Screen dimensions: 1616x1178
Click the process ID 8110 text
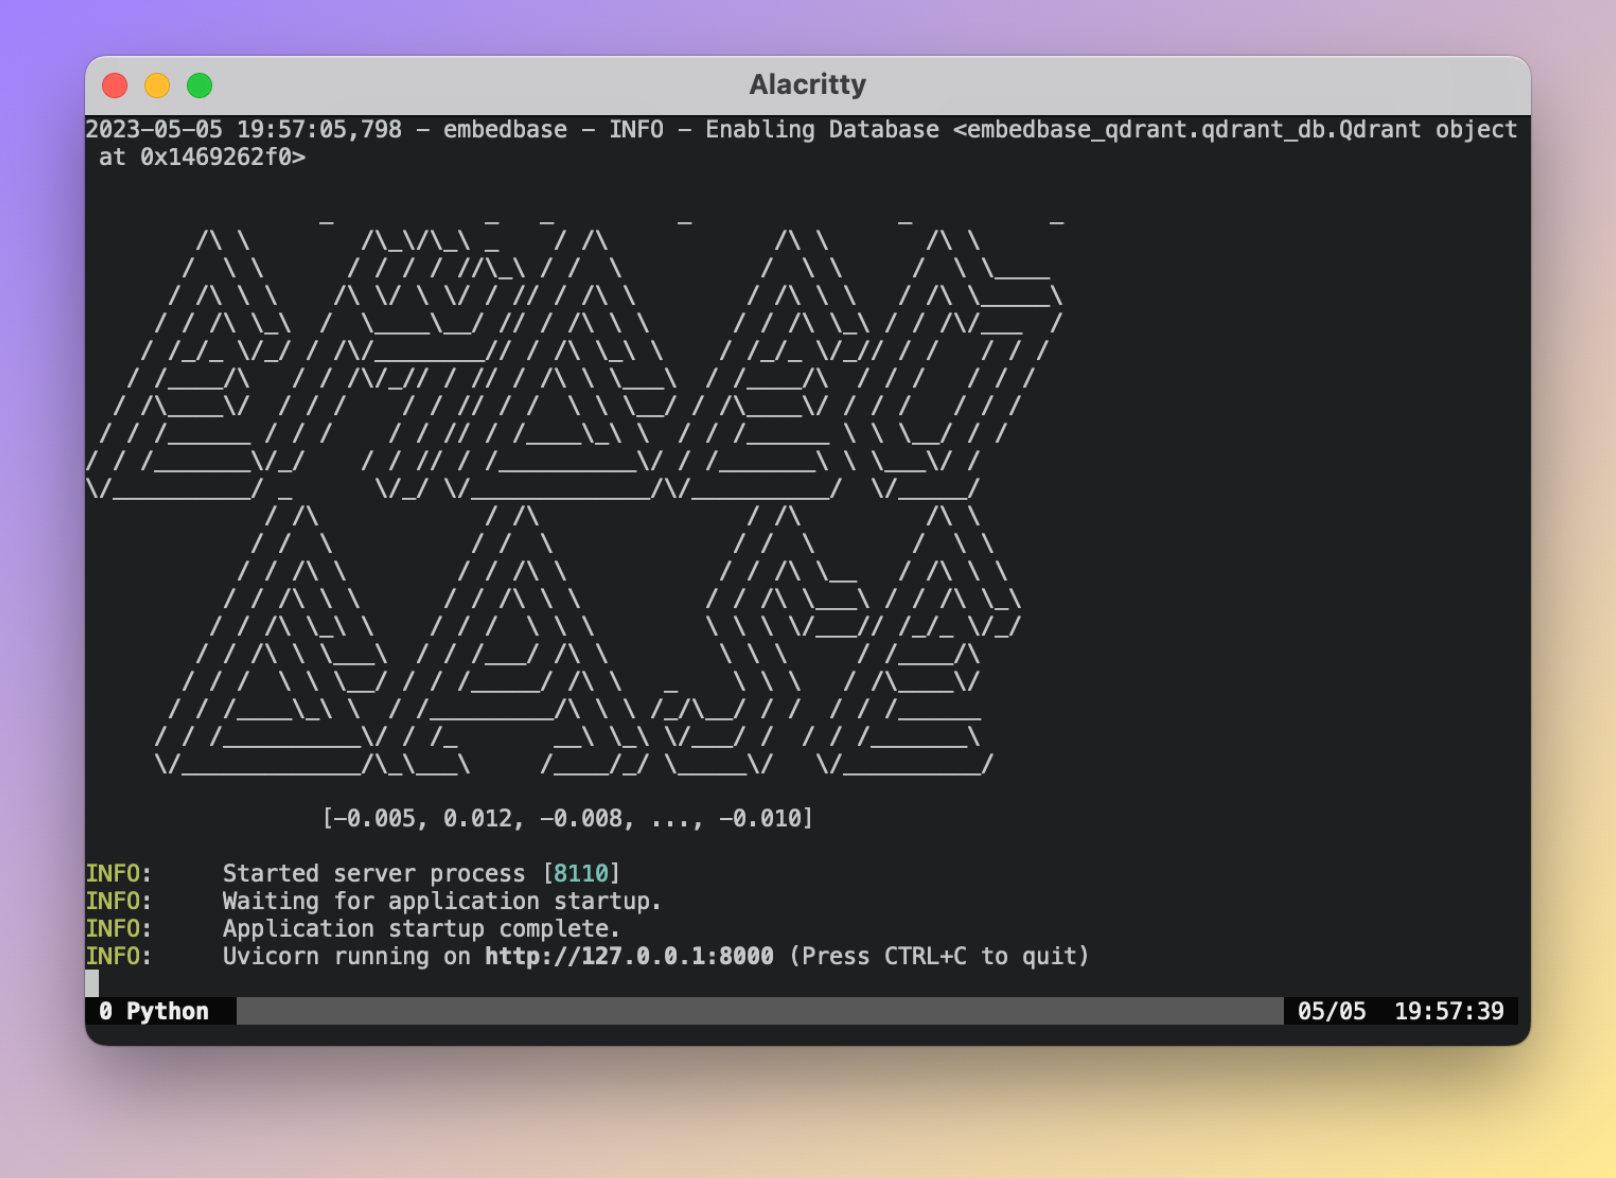point(581,873)
